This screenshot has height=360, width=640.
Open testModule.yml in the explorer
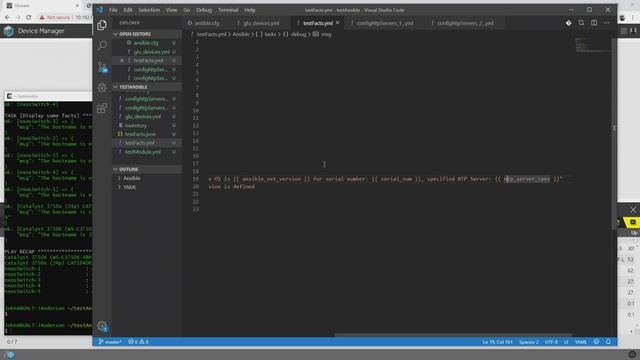(142, 152)
